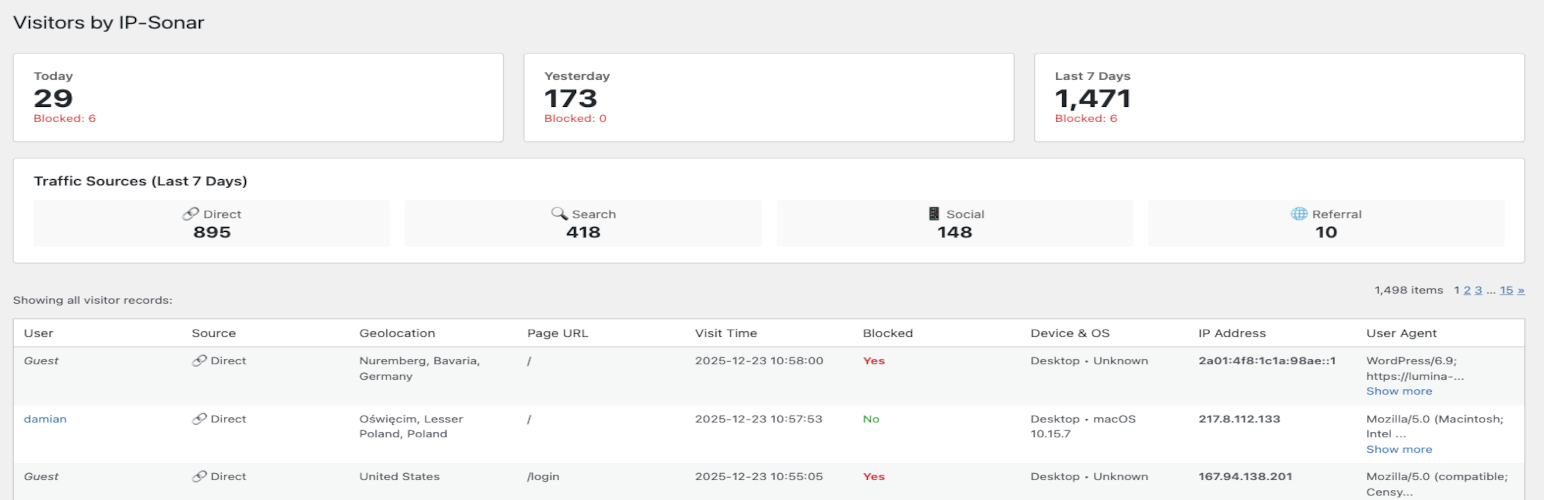The height and width of the screenshot is (500, 1544).
Task: Click the Search magnifier icon
Action: click(559, 214)
